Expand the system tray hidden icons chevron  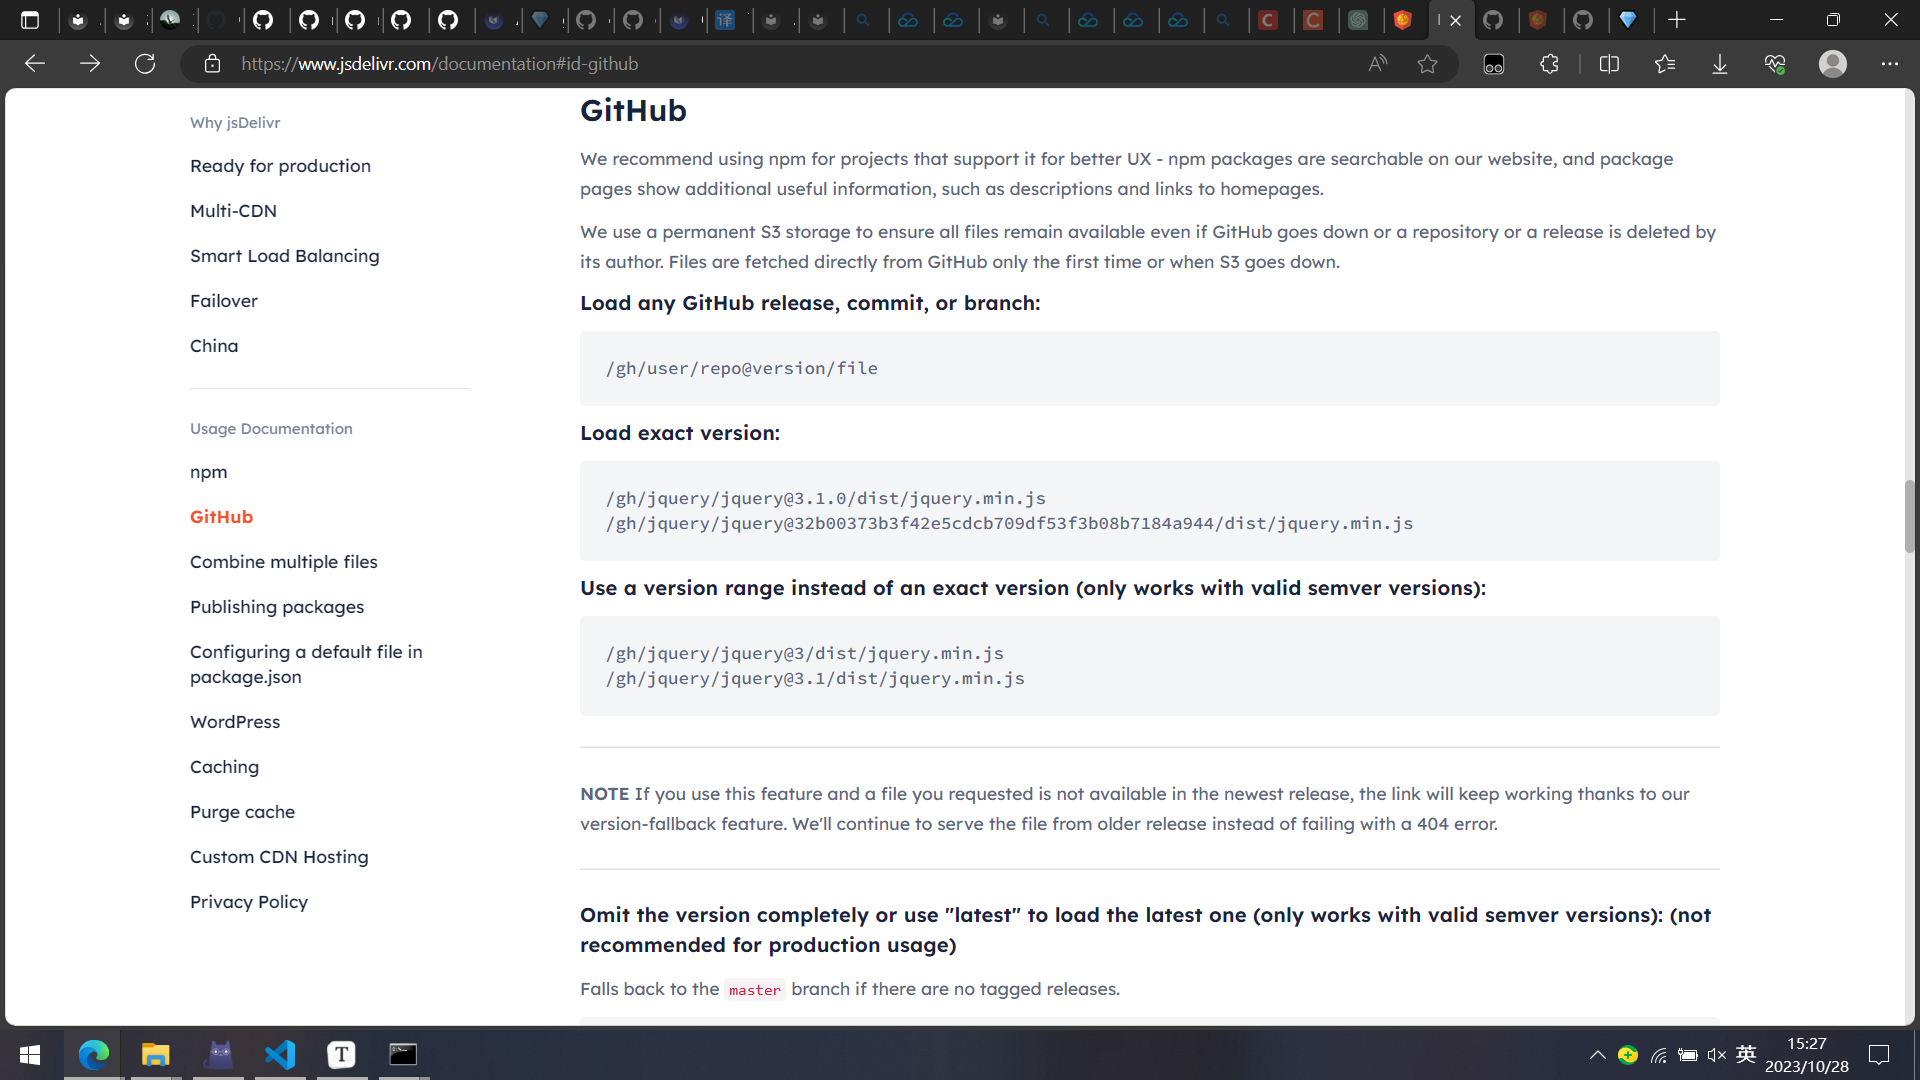click(1597, 1055)
